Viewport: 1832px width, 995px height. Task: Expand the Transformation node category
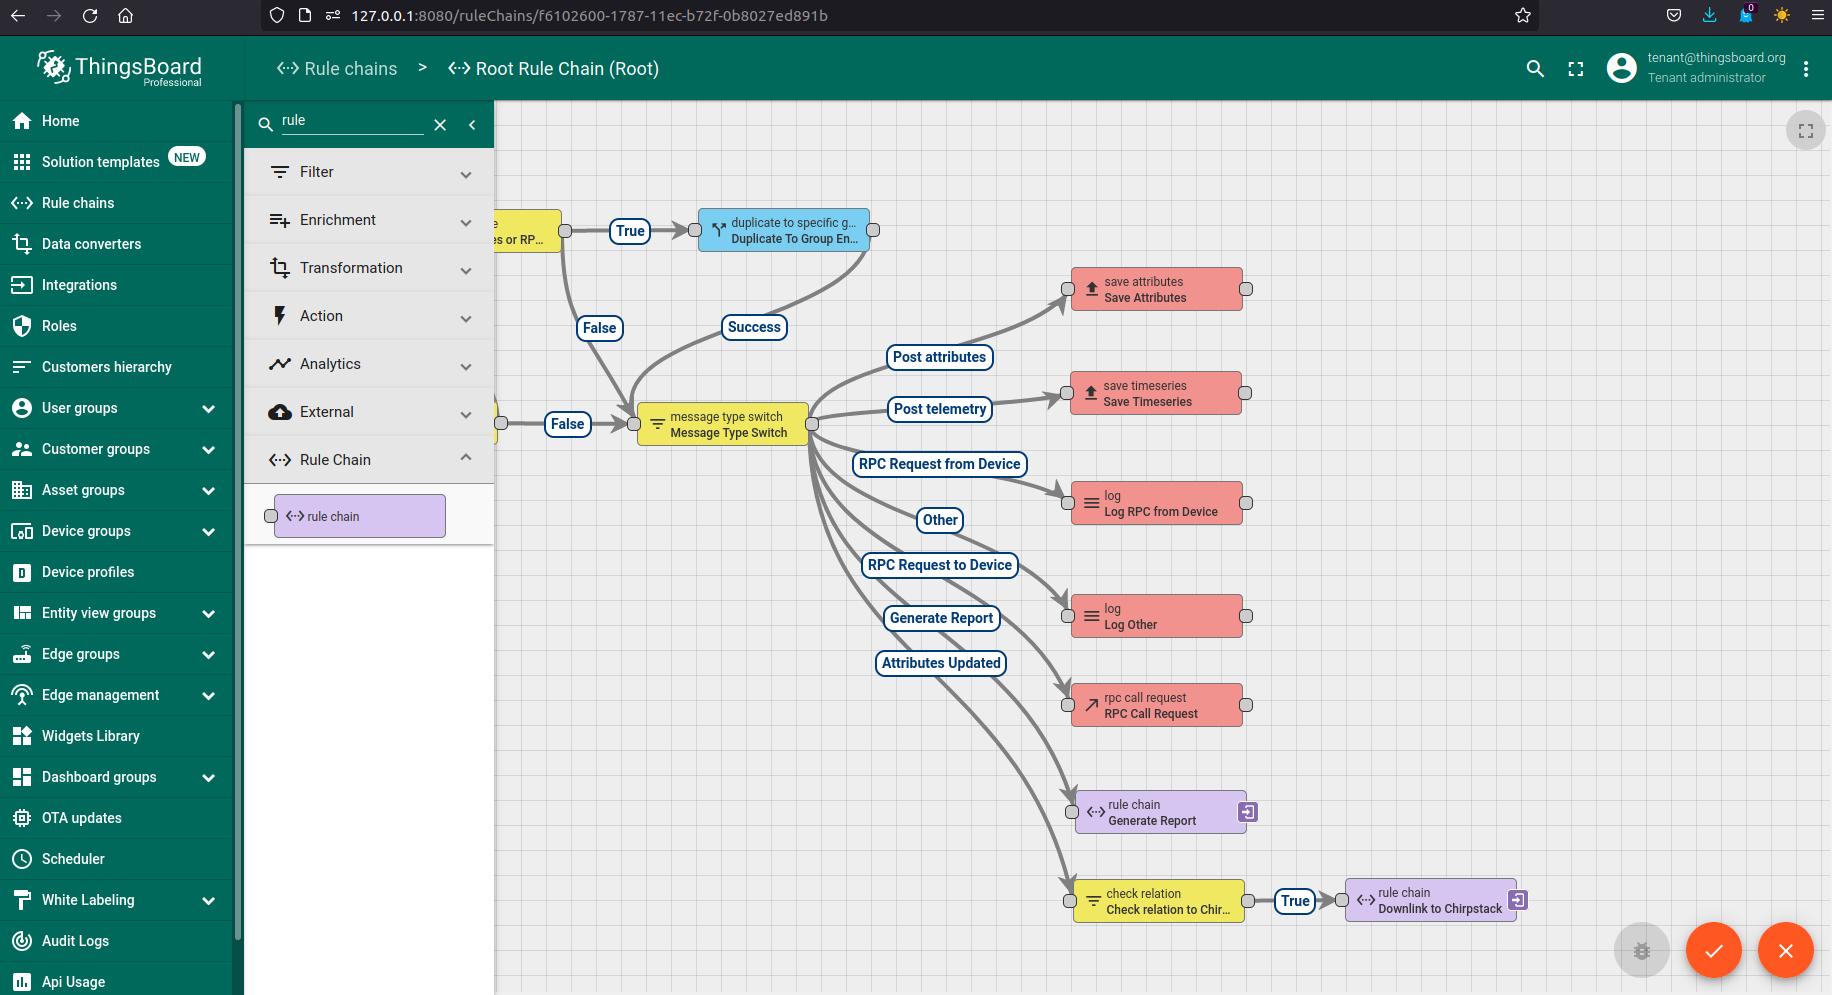click(x=369, y=268)
